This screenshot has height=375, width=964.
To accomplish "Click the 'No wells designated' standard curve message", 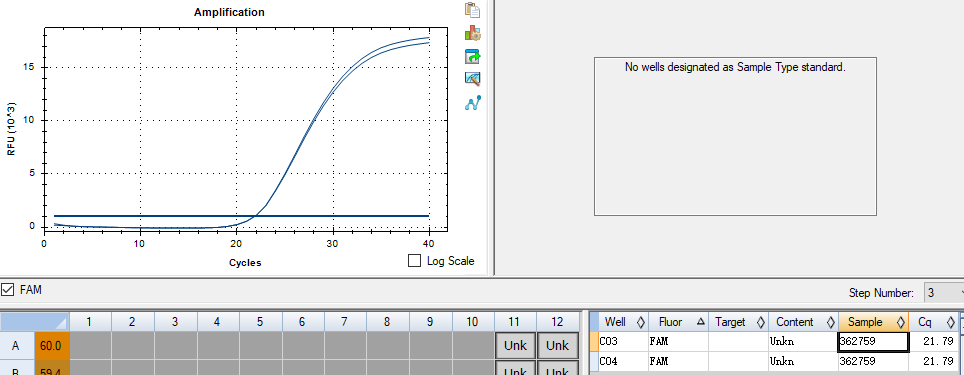I will coord(735,67).
